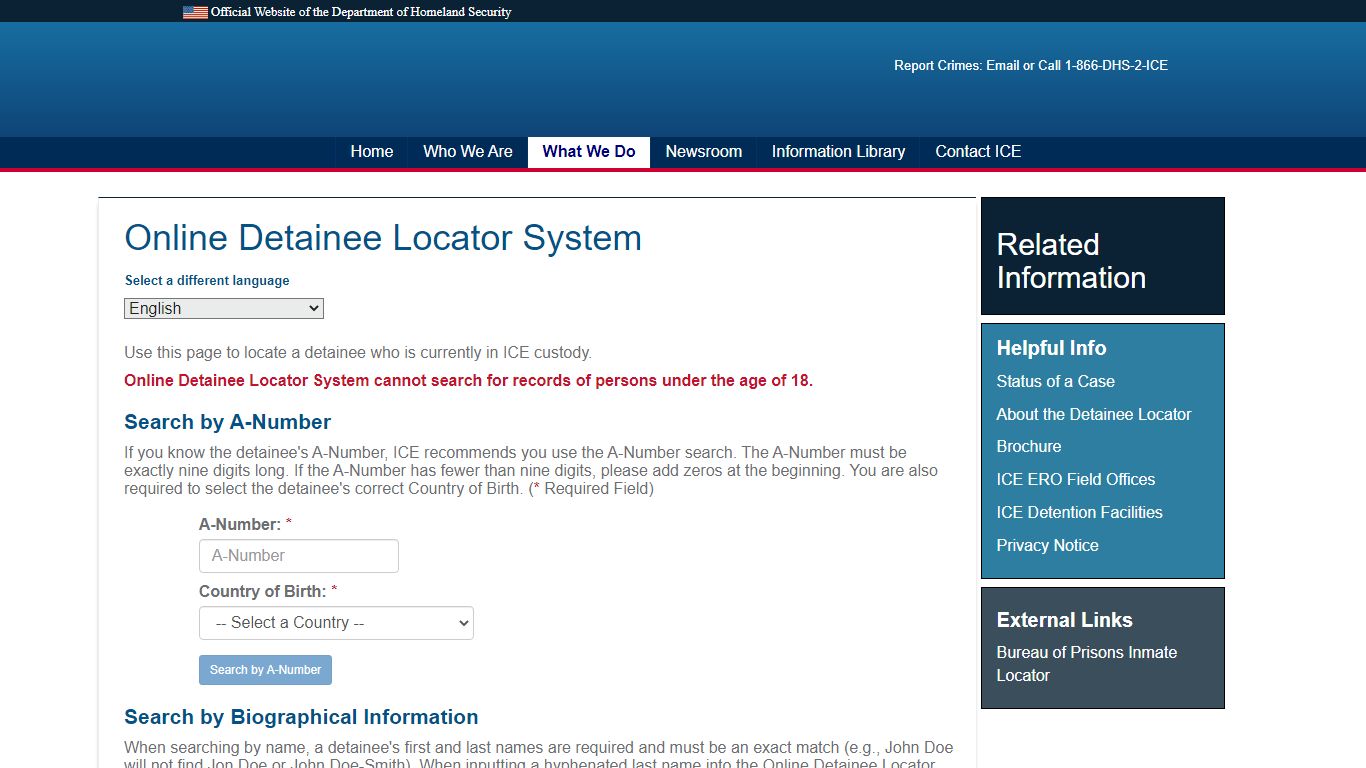Expand the Country of Birth dropdown

coord(336,623)
